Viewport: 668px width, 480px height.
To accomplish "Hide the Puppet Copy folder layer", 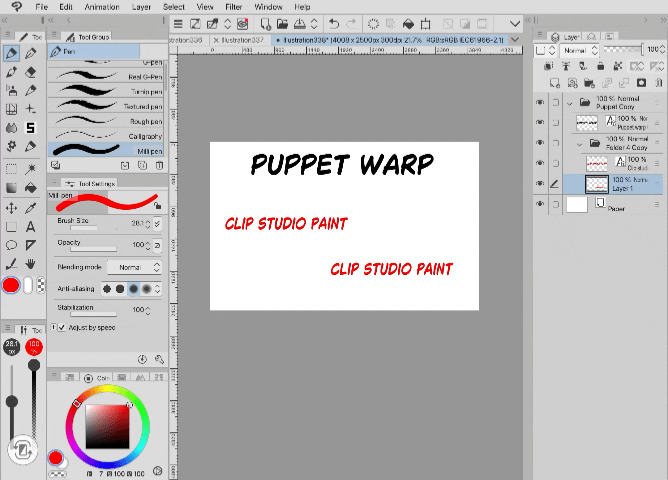I will 540,102.
